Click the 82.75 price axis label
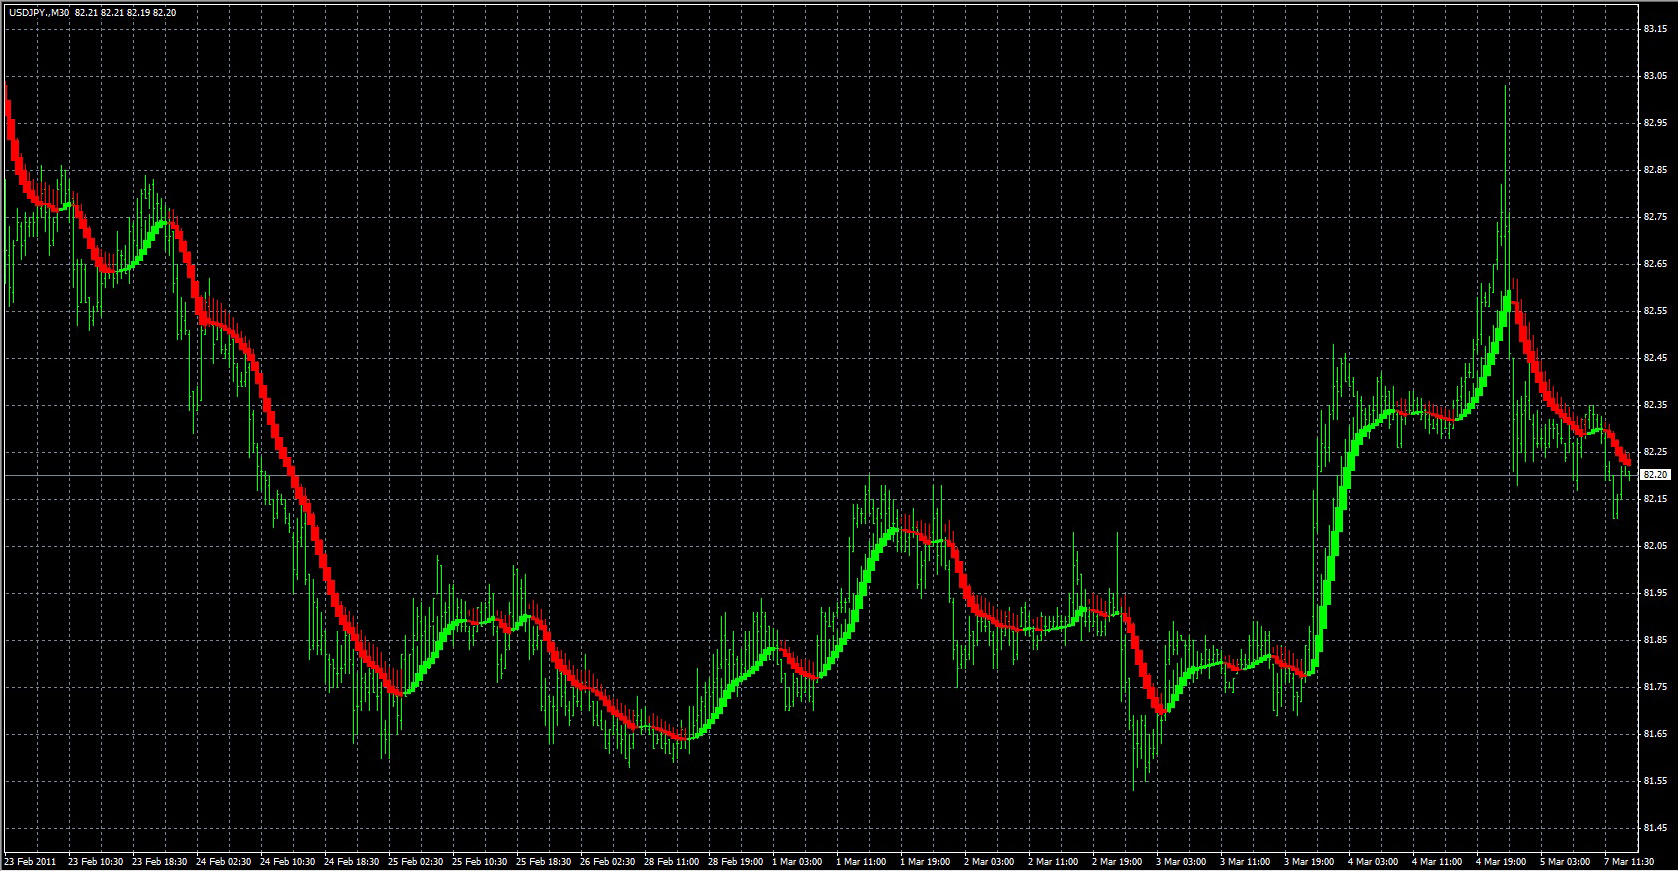The image size is (1678, 871). point(1654,217)
